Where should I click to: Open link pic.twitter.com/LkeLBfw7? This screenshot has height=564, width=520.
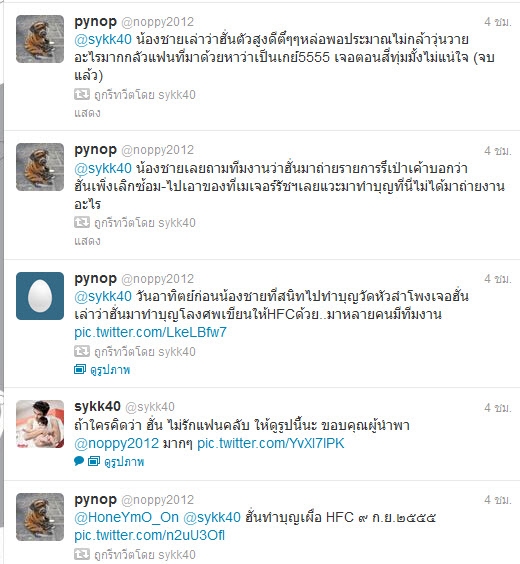(x=150, y=332)
